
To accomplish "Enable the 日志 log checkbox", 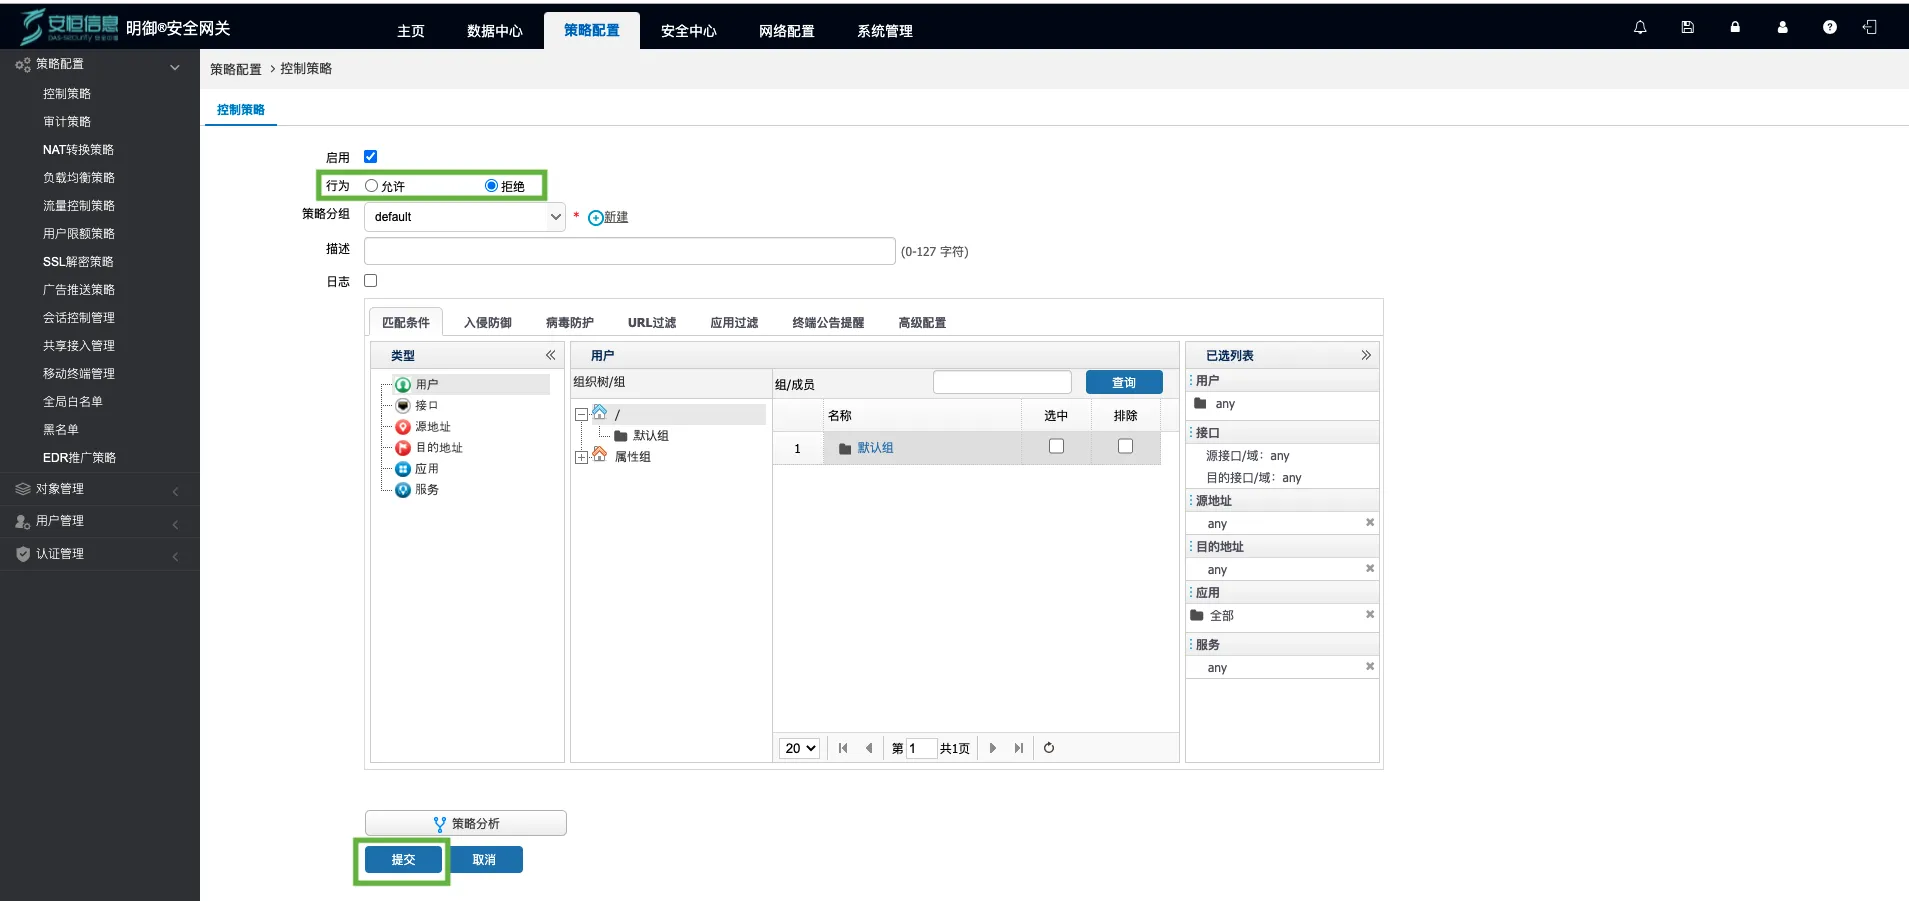I will coord(371,281).
